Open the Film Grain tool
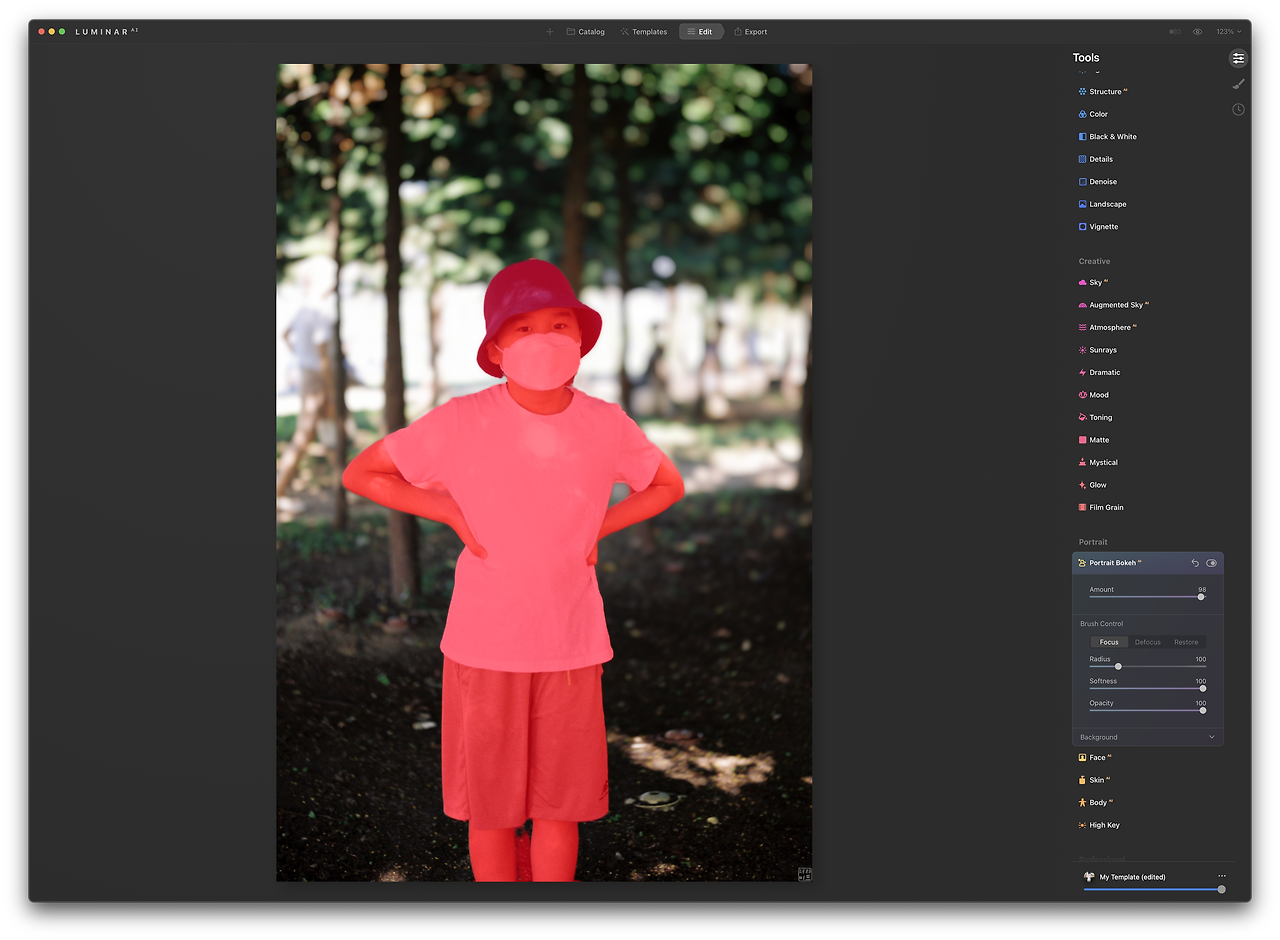This screenshot has width=1280, height=940. pos(1101,508)
